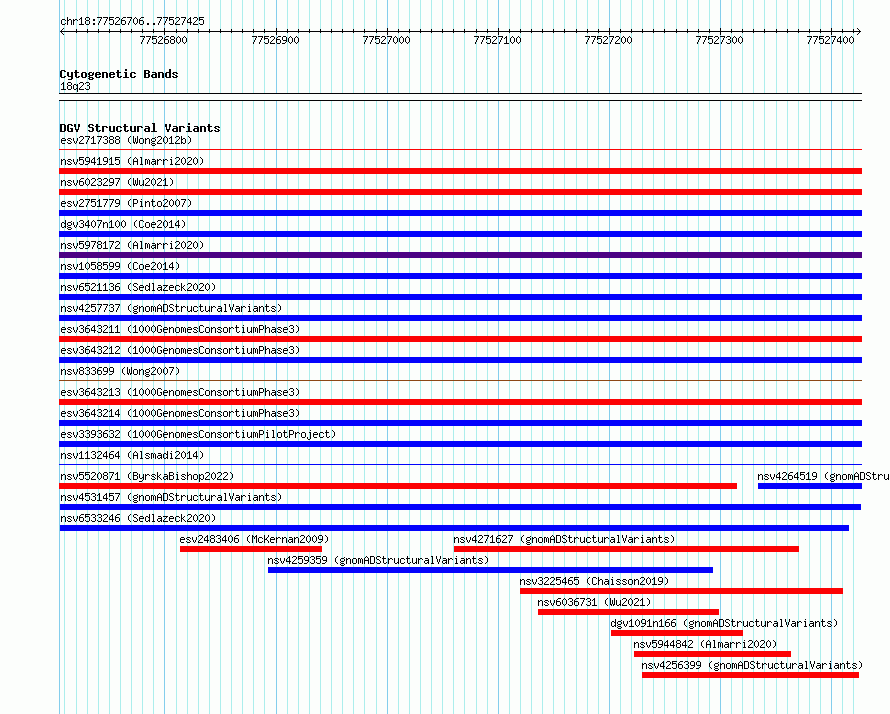Screen dimensions: 890x714
Task: Open variant dgv1091n166 (gnomADStructuralVariants)
Action: 724,623
